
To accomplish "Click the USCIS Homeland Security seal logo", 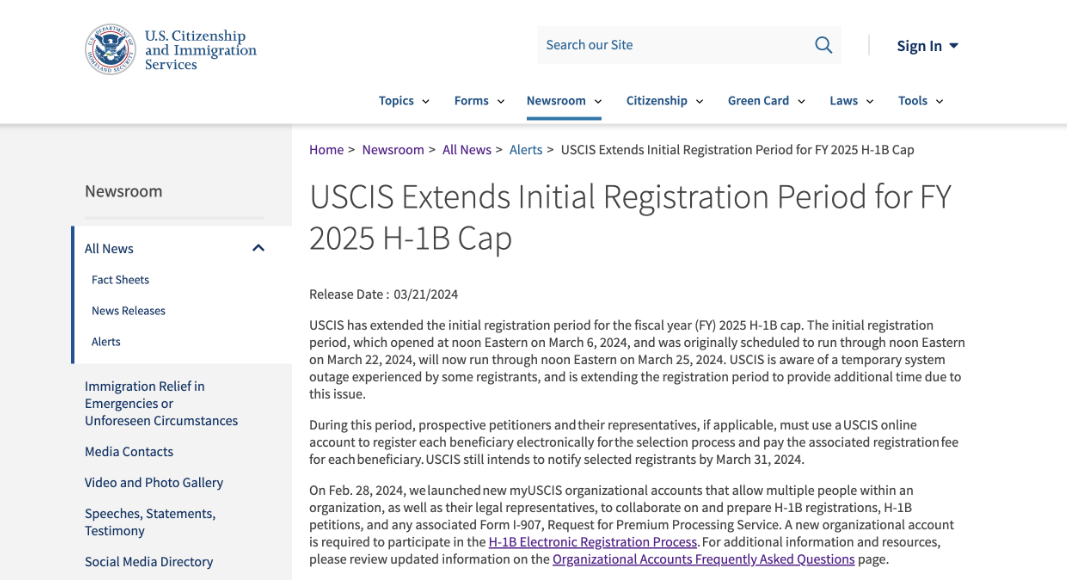I will 110,49.
